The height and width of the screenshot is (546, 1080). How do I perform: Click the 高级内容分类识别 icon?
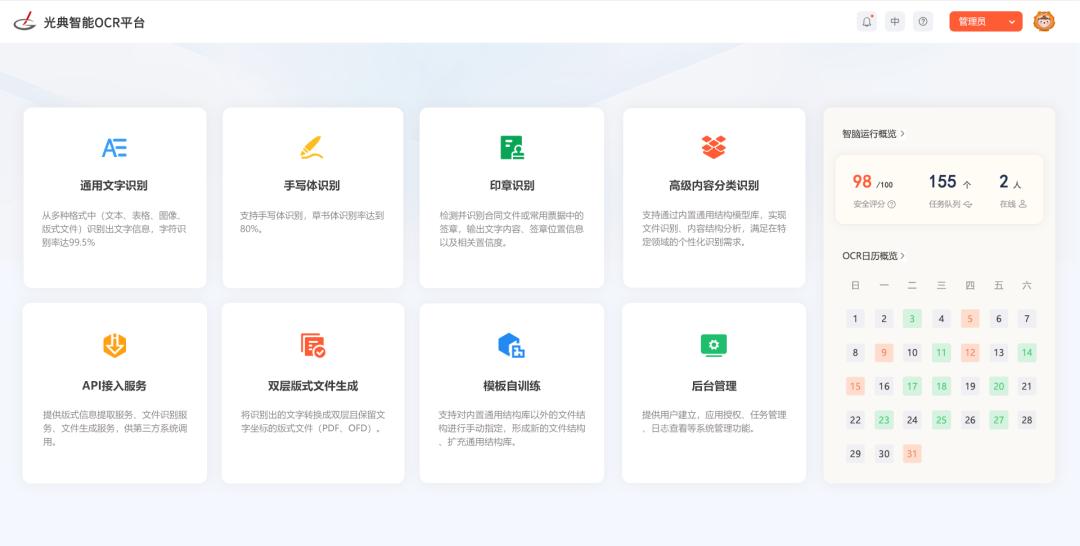(713, 148)
